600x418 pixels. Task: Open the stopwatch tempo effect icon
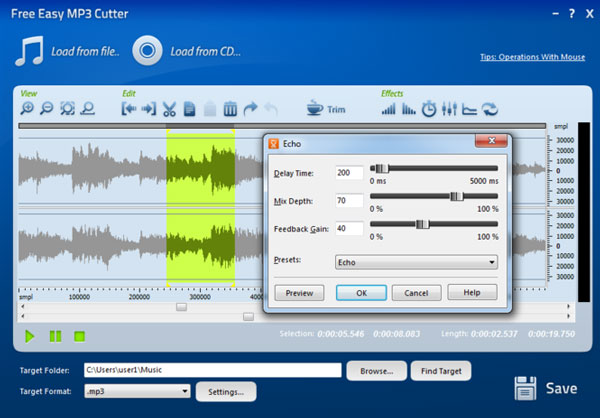click(x=429, y=109)
